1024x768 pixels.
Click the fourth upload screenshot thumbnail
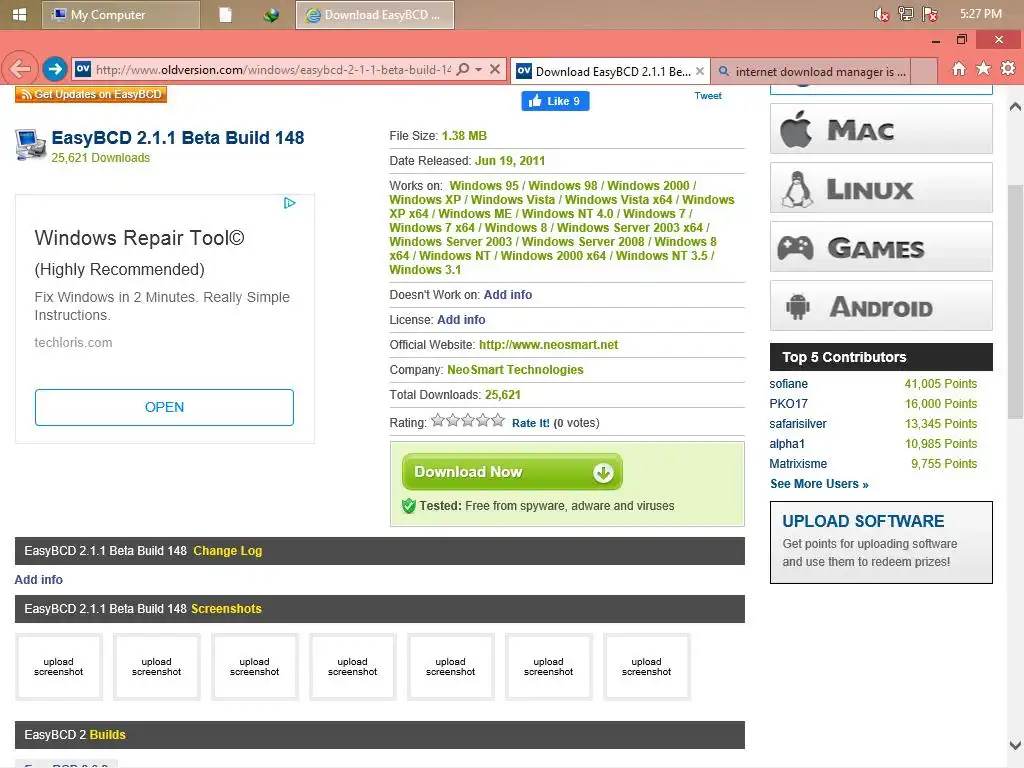353,667
